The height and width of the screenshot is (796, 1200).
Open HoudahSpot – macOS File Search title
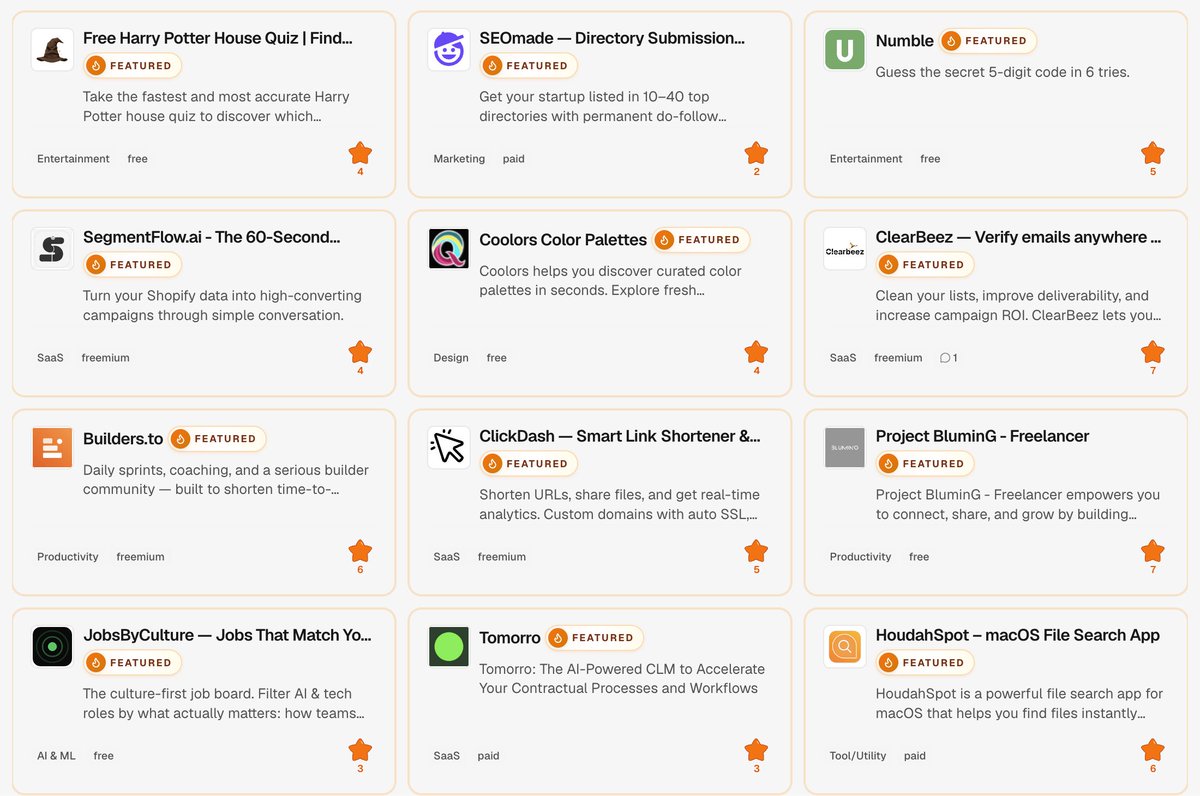1017,635
